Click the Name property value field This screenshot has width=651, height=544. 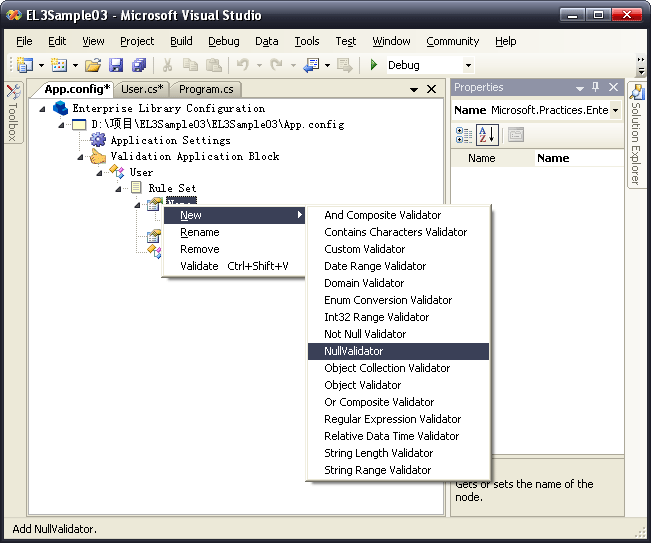(x=579, y=158)
